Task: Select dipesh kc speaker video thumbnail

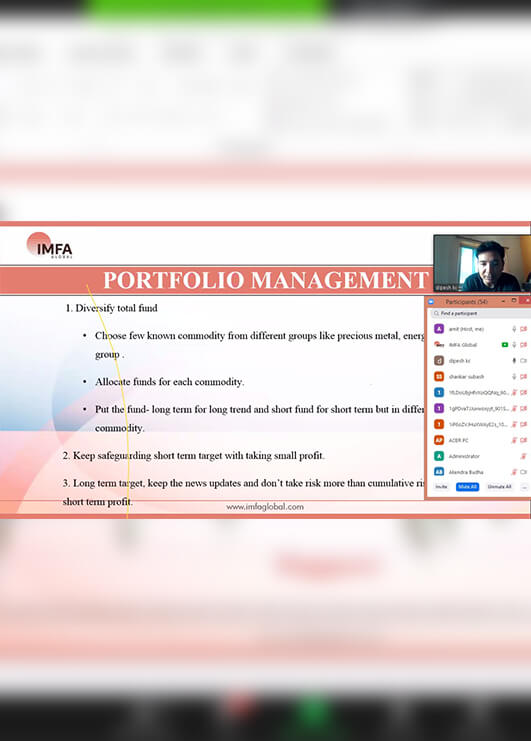Action: tap(482, 263)
